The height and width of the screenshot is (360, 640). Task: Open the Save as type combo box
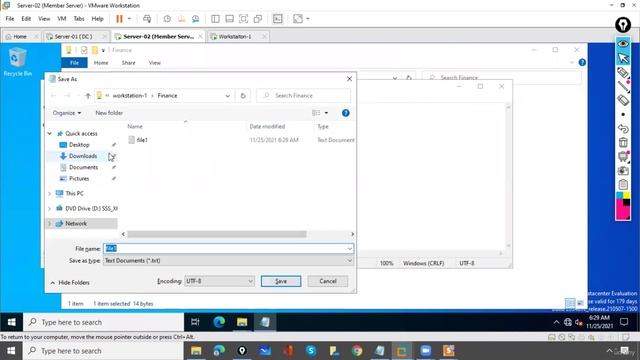(x=228, y=260)
